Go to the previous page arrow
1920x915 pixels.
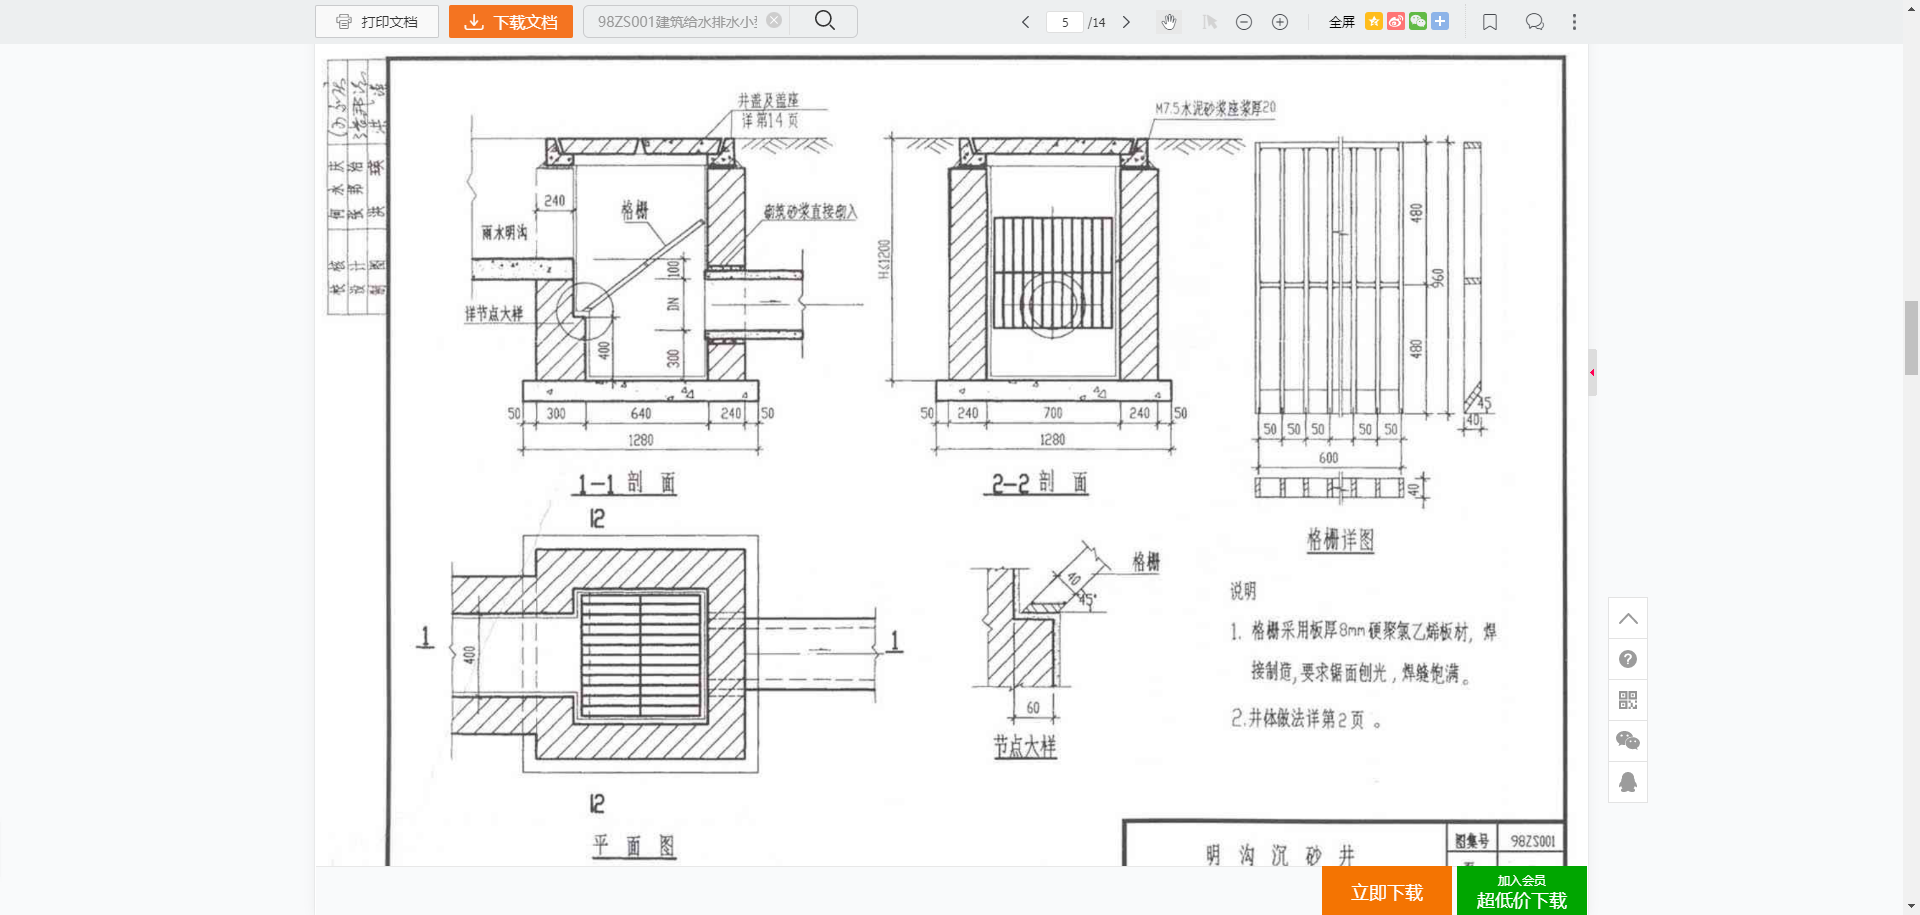(1025, 22)
